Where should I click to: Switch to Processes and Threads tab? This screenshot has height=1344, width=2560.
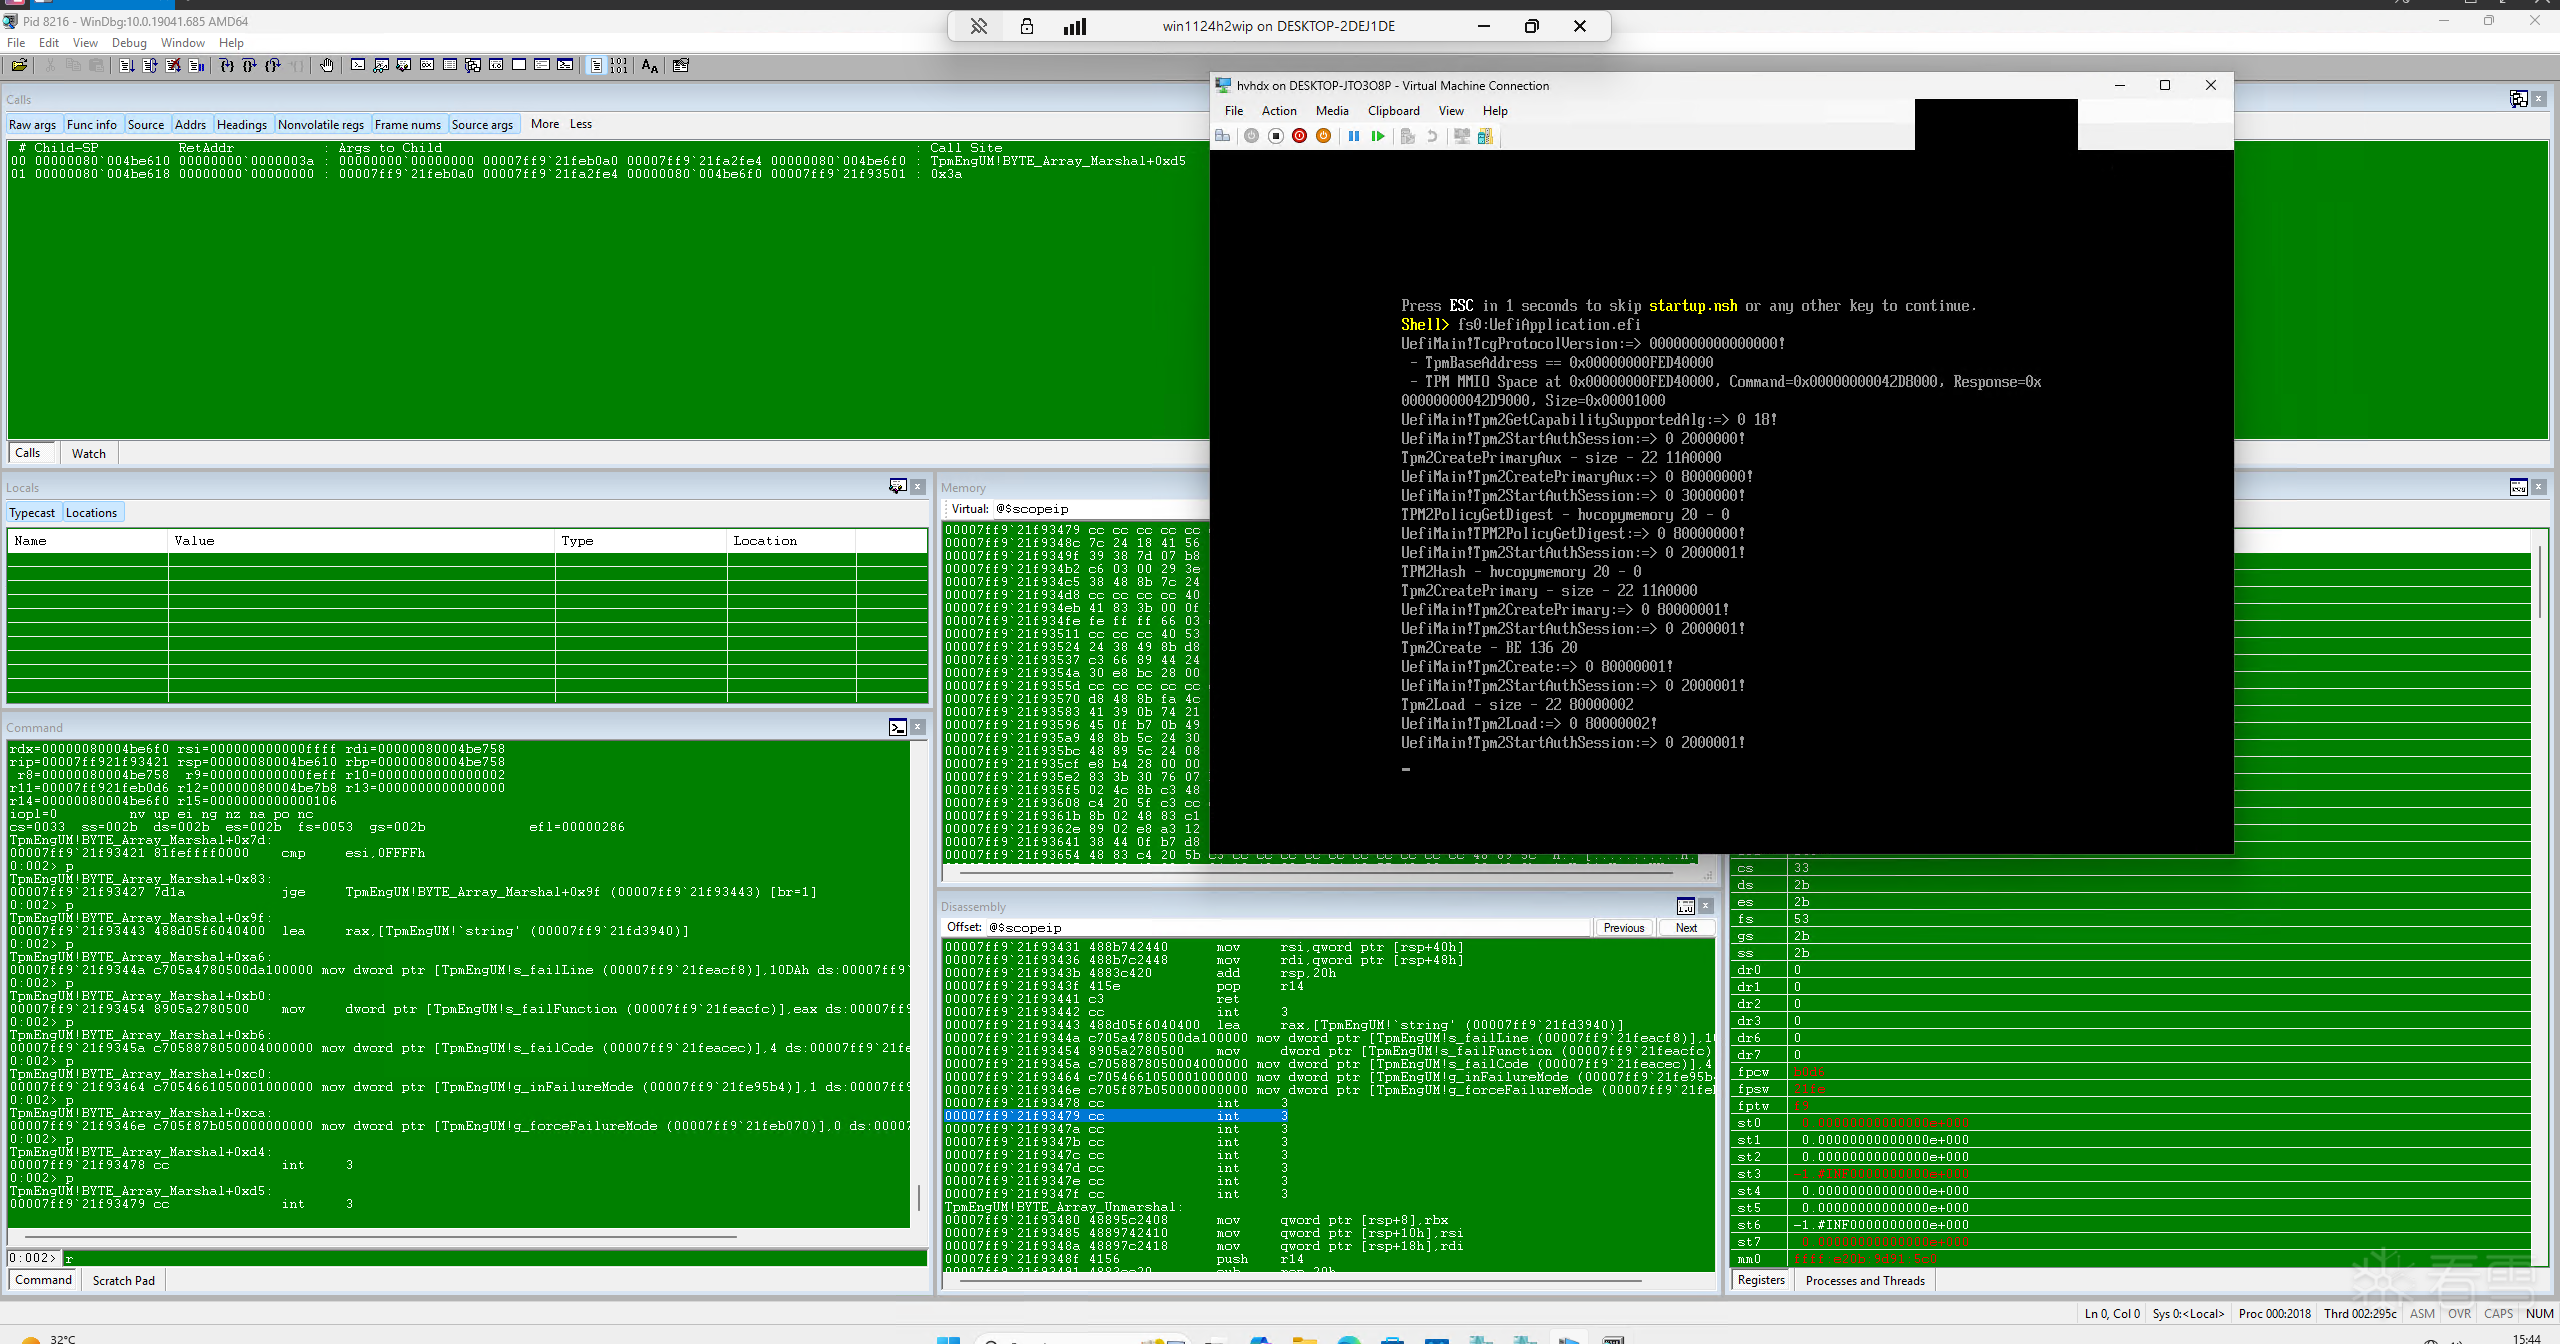[x=1864, y=1280]
